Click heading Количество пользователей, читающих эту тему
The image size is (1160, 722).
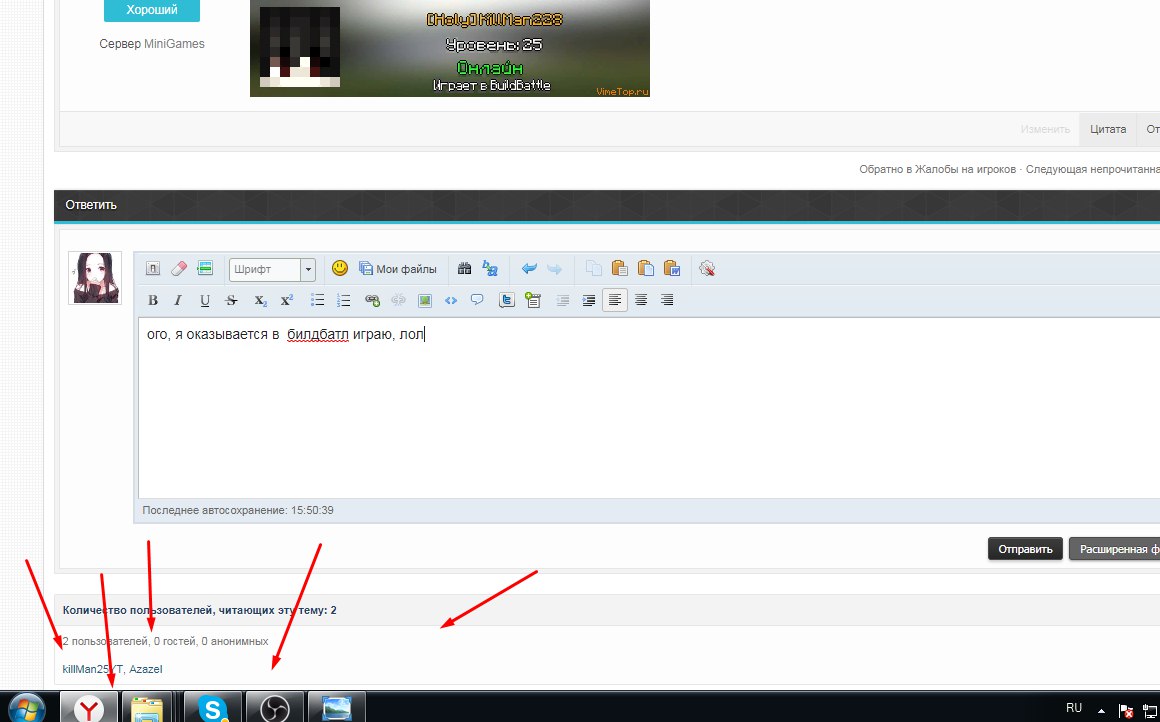coord(200,610)
